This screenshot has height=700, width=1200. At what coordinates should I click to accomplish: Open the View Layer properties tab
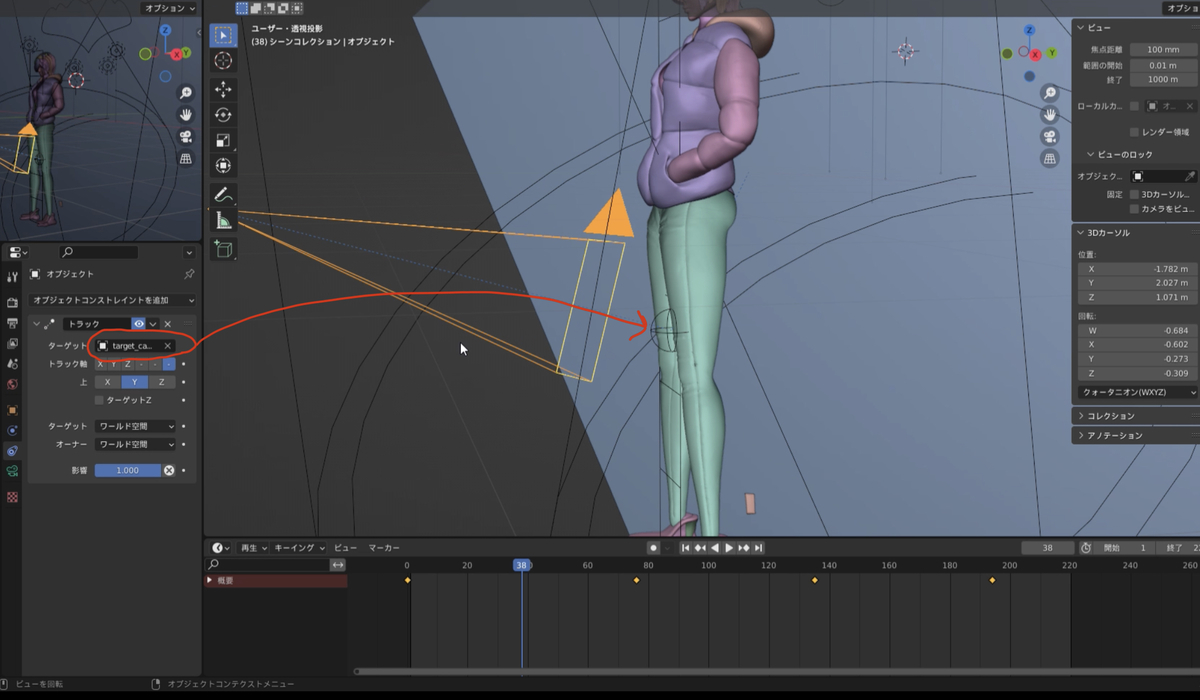pyautogui.click(x=12, y=343)
